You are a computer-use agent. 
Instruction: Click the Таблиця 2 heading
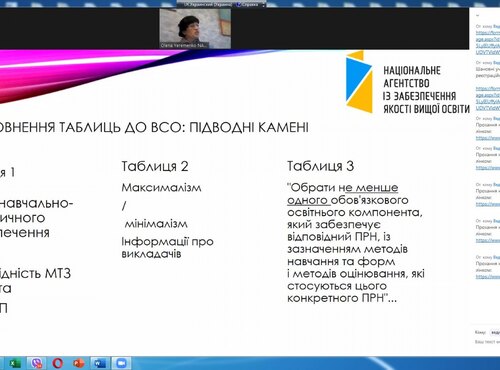(155, 166)
